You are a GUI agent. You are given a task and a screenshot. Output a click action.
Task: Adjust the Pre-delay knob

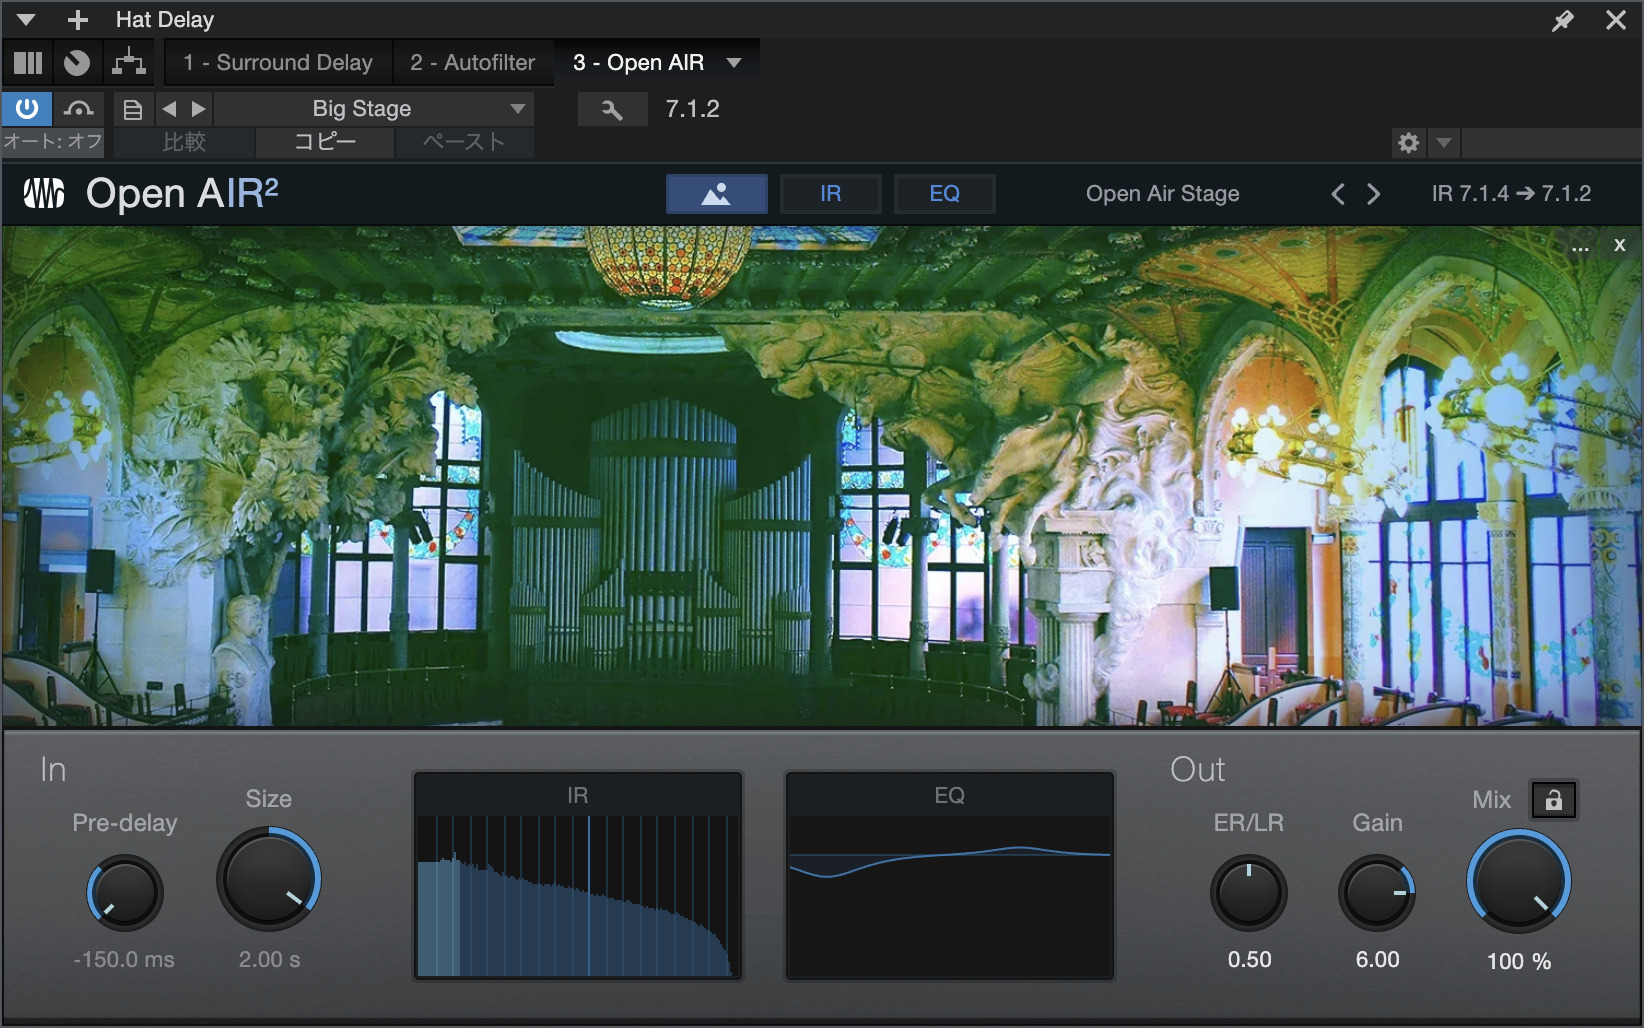[125, 892]
